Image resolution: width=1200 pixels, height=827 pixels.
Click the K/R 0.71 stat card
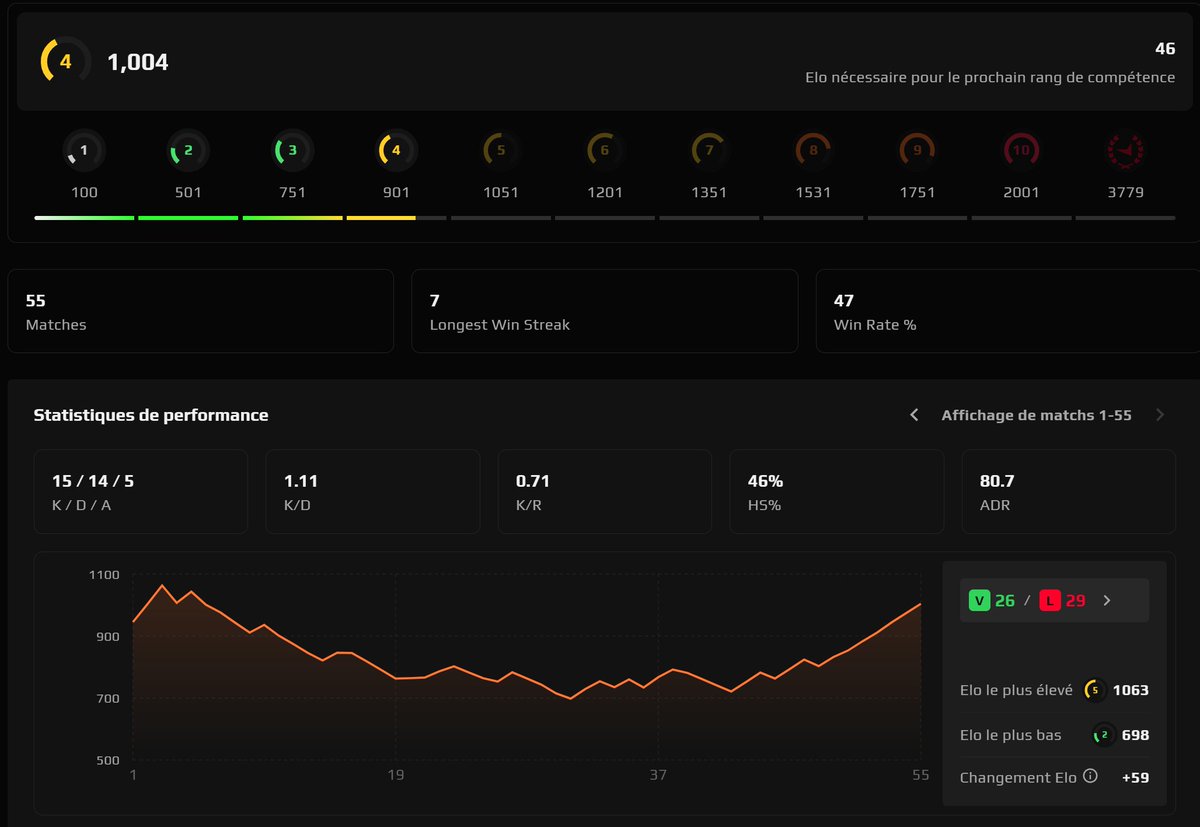pos(605,492)
